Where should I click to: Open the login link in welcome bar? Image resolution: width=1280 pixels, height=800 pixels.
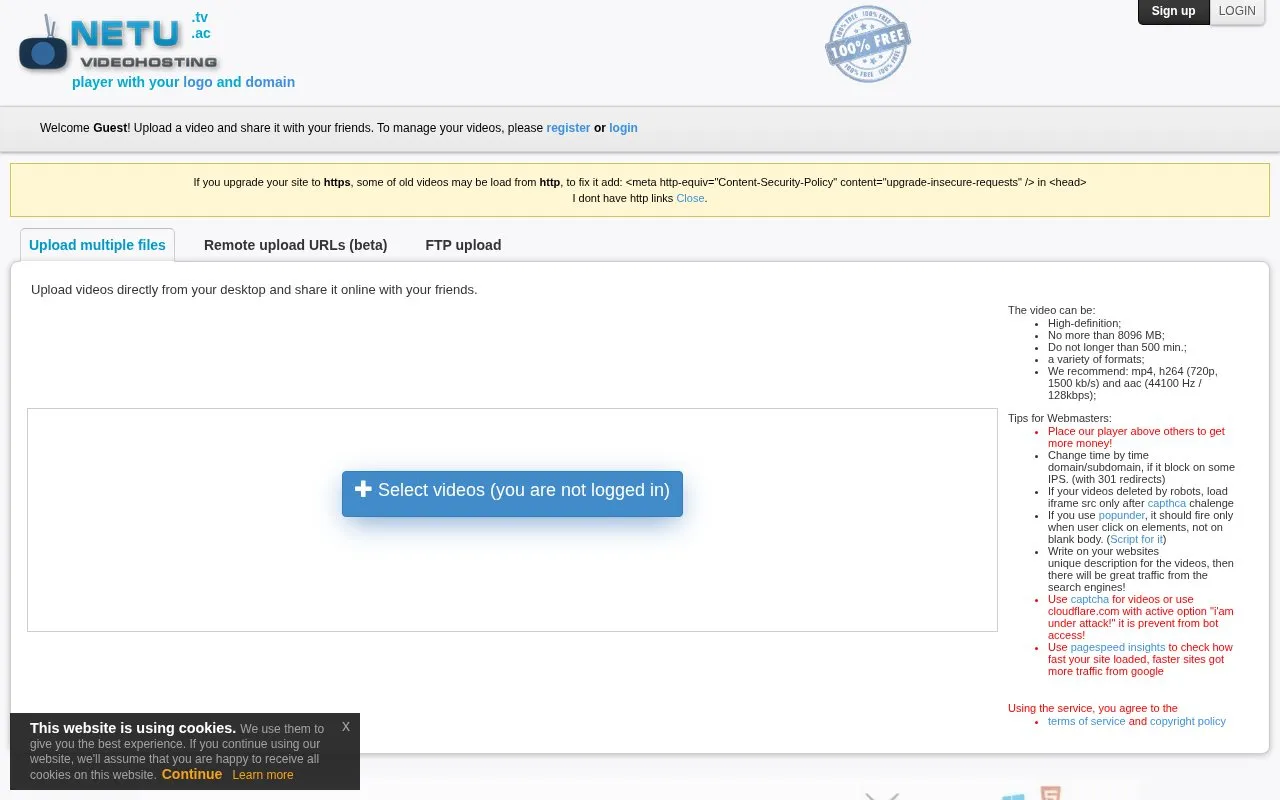coord(623,128)
